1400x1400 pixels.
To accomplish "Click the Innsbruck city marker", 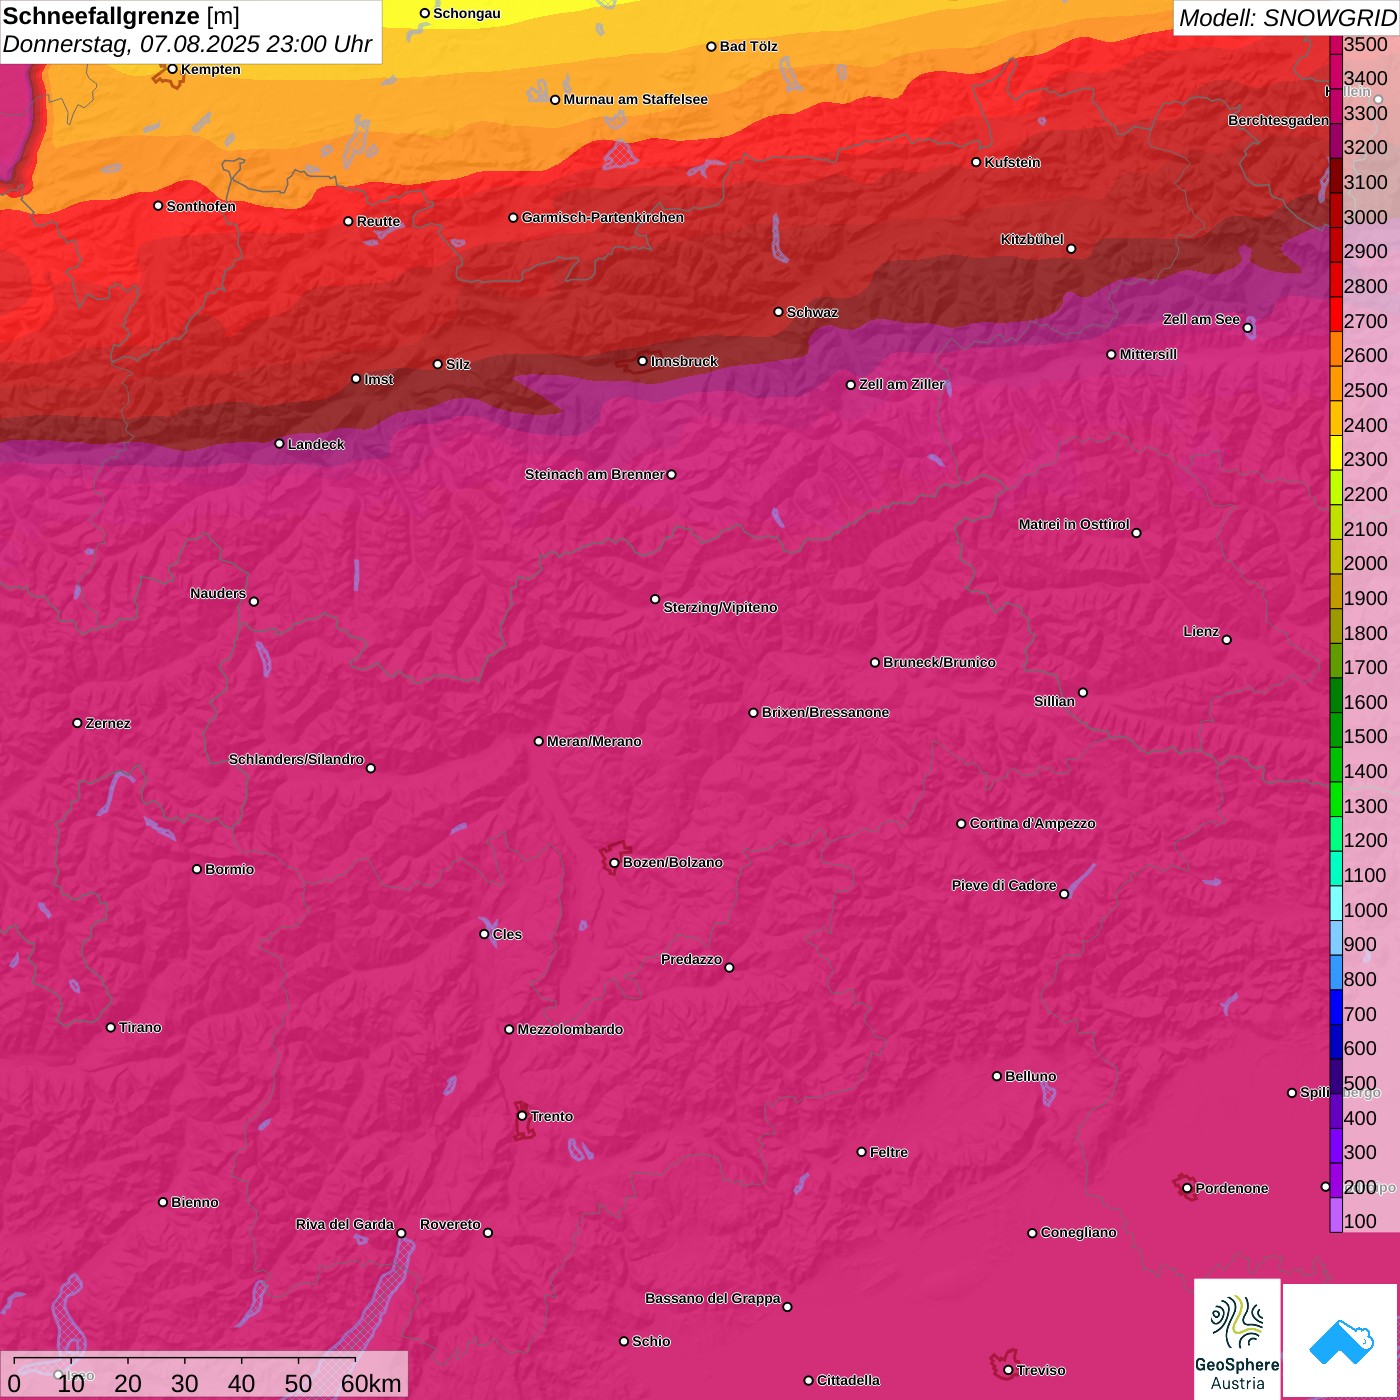I will [x=643, y=361].
